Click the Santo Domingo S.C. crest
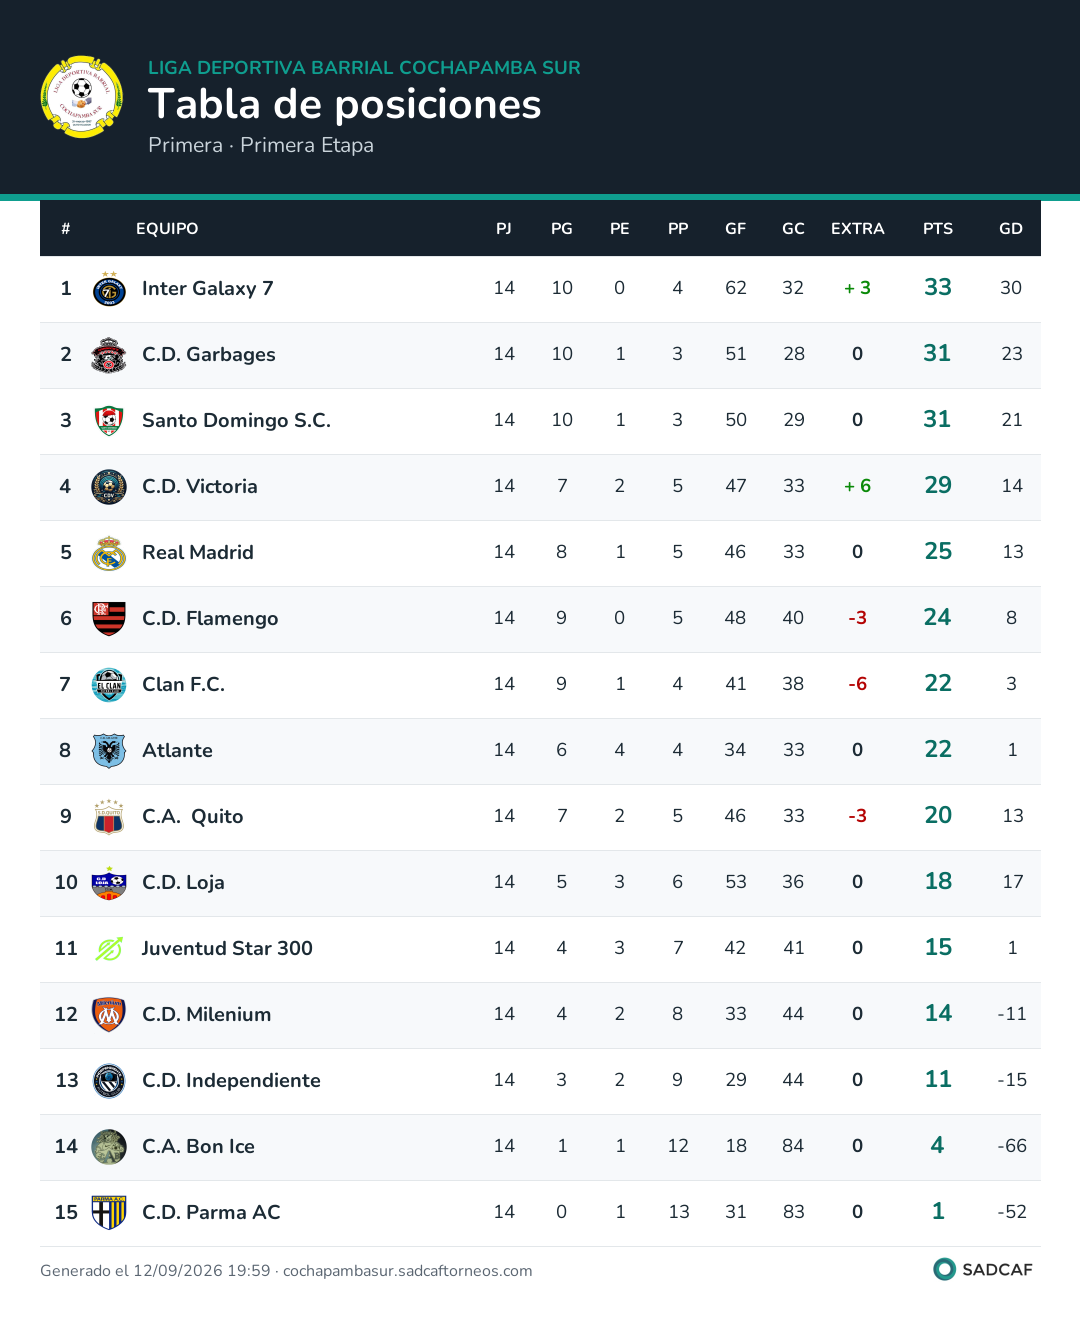 pos(109,421)
